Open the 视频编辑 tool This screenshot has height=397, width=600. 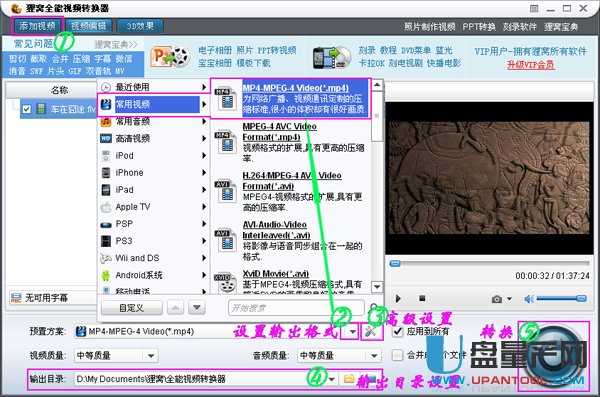pos(88,26)
